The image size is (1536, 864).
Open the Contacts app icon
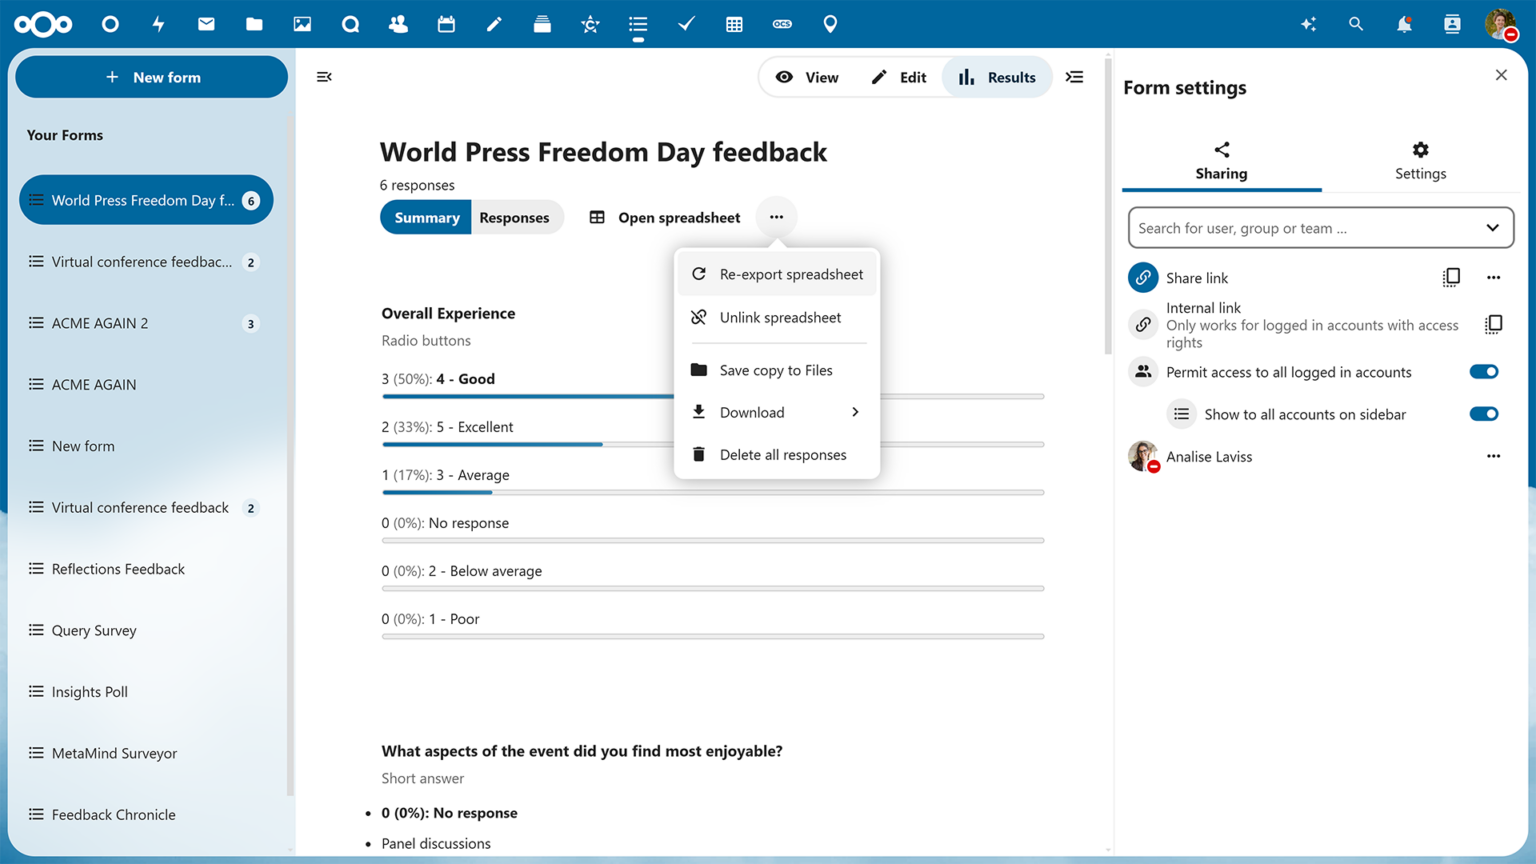click(398, 24)
